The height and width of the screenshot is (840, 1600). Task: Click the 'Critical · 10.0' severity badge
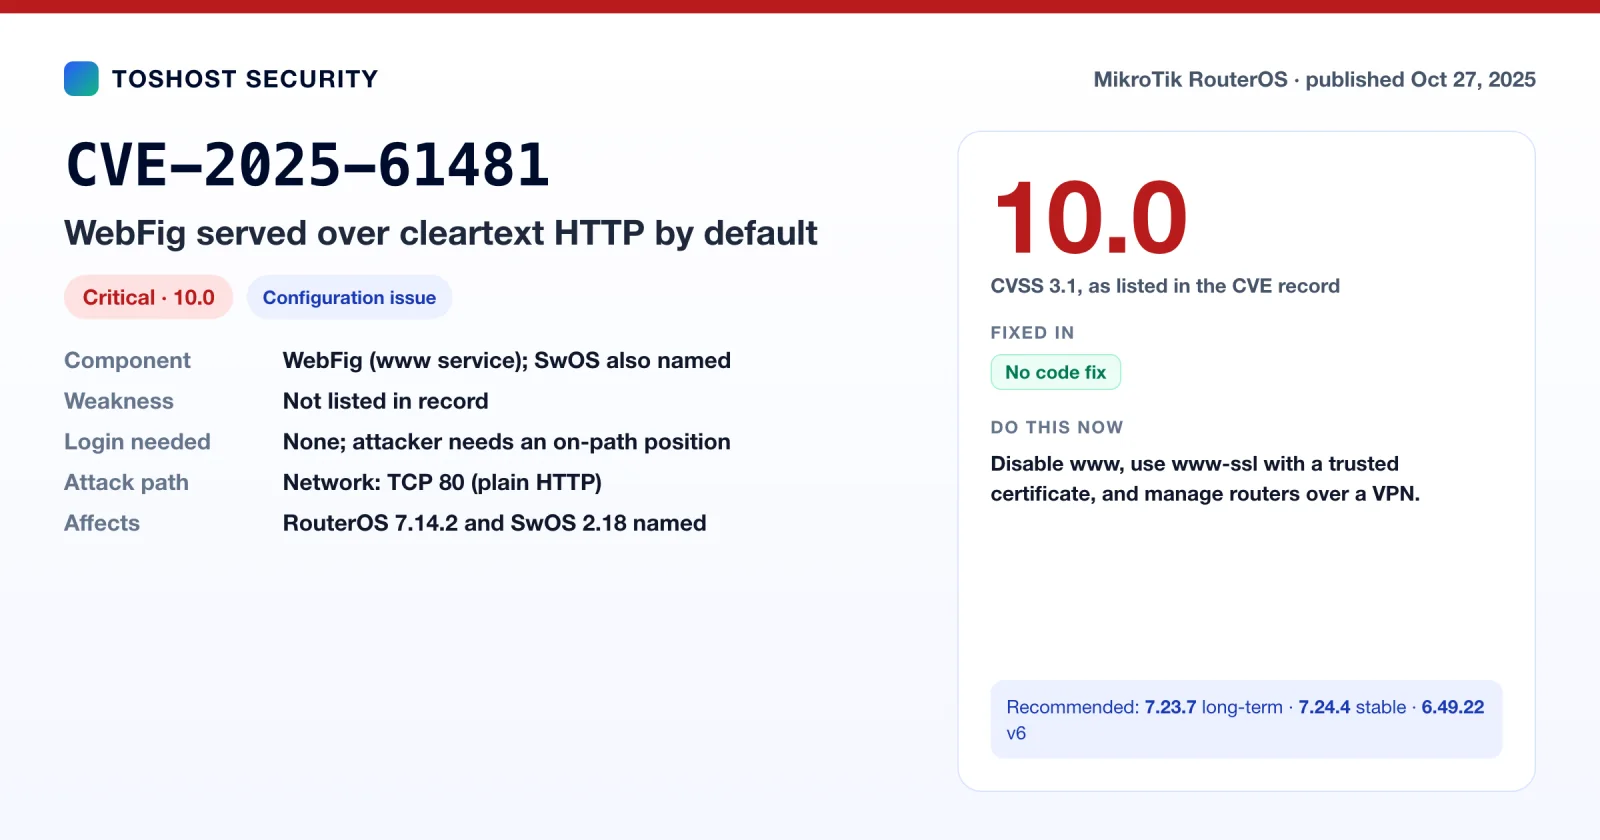coord(149,297)
